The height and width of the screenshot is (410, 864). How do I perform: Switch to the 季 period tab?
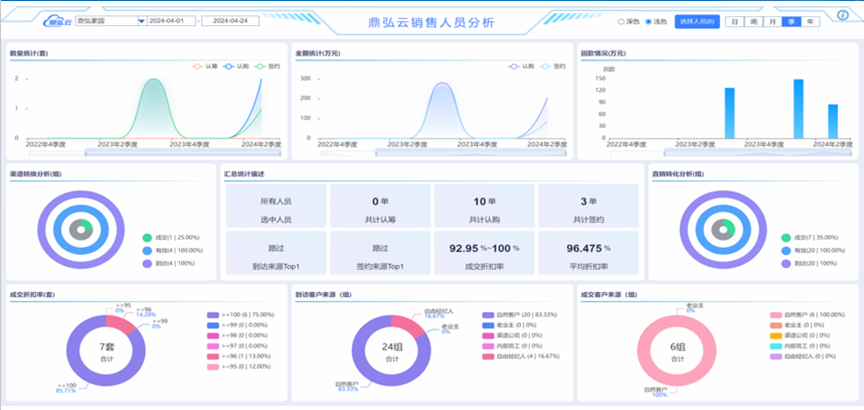(x=791, y=21)
